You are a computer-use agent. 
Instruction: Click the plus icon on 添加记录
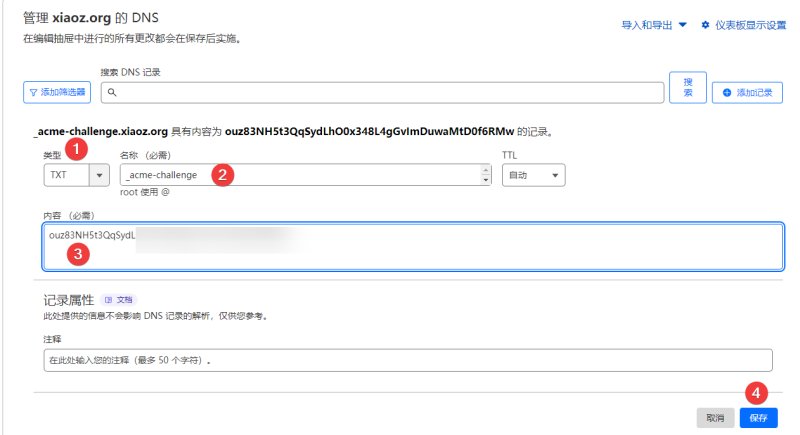point(727,93)
